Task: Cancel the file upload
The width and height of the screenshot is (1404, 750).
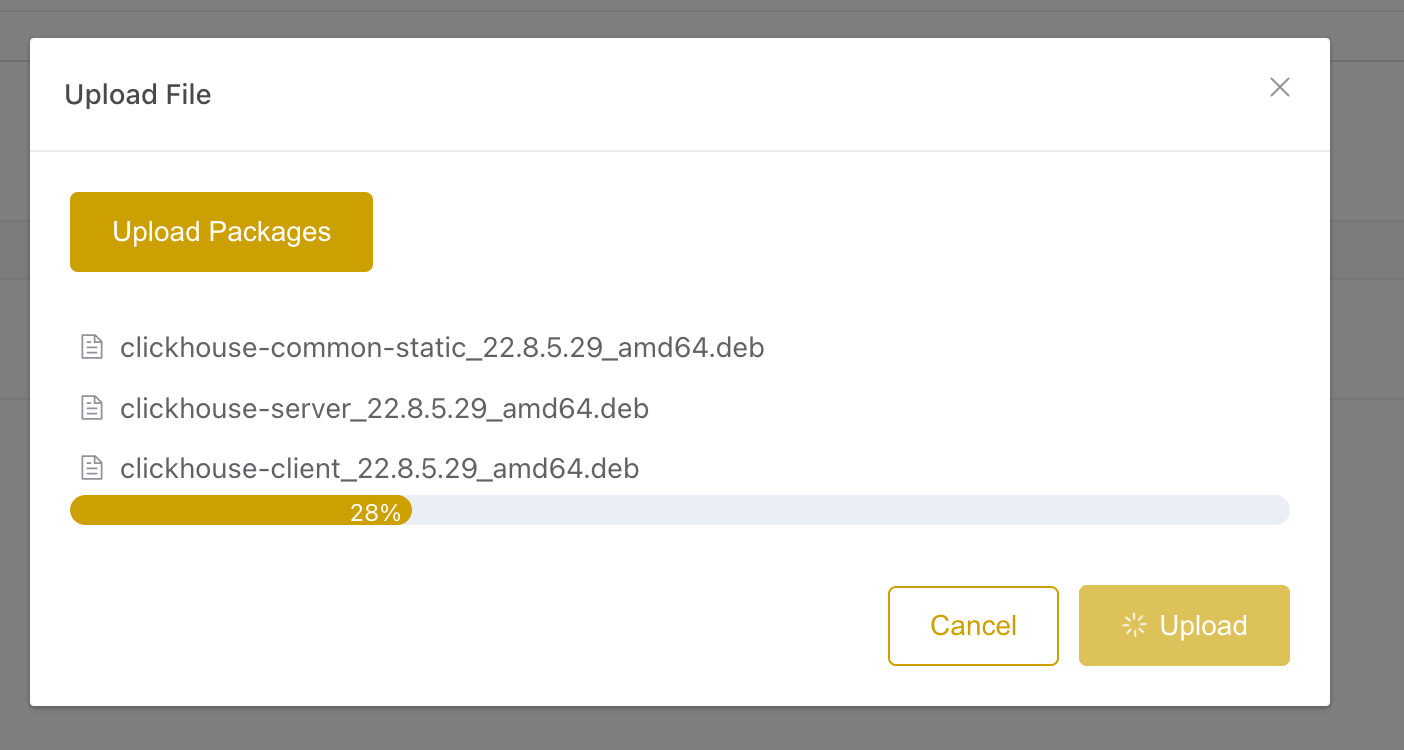Action: point(973,625)
